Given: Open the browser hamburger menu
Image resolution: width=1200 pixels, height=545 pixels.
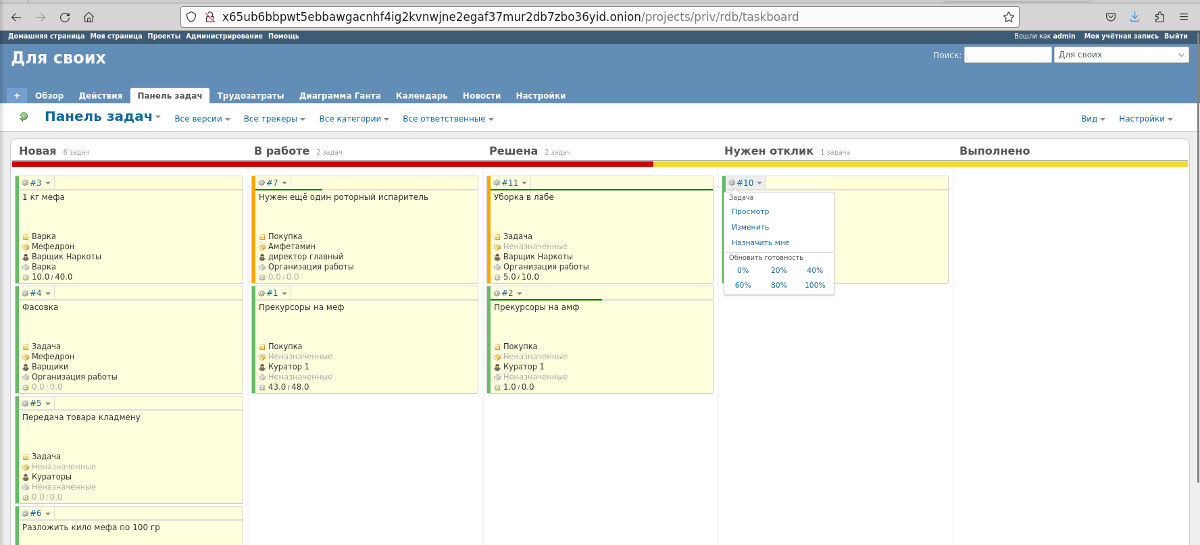Looking at the screenshot, I should coord(1183,17).
